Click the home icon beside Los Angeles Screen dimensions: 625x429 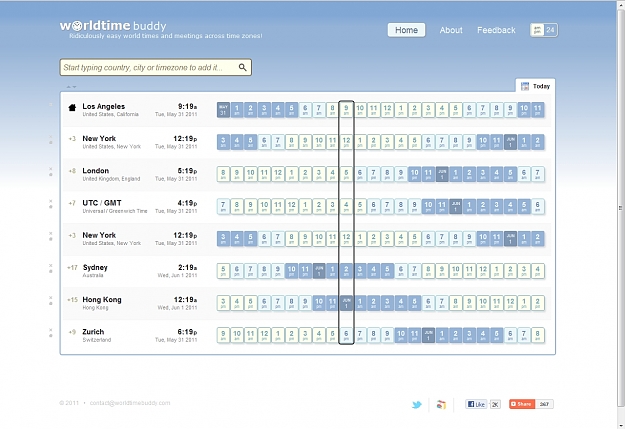click(x=72, y=107)
